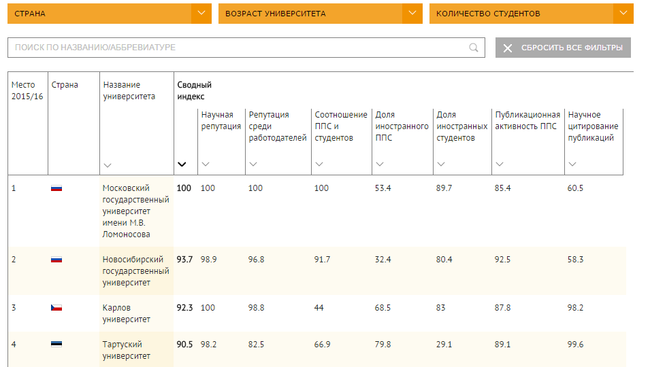Viewport: 650px width, 367px height.
Task: Sort by Репутация среди работодателей chevron
Action: 253,164
